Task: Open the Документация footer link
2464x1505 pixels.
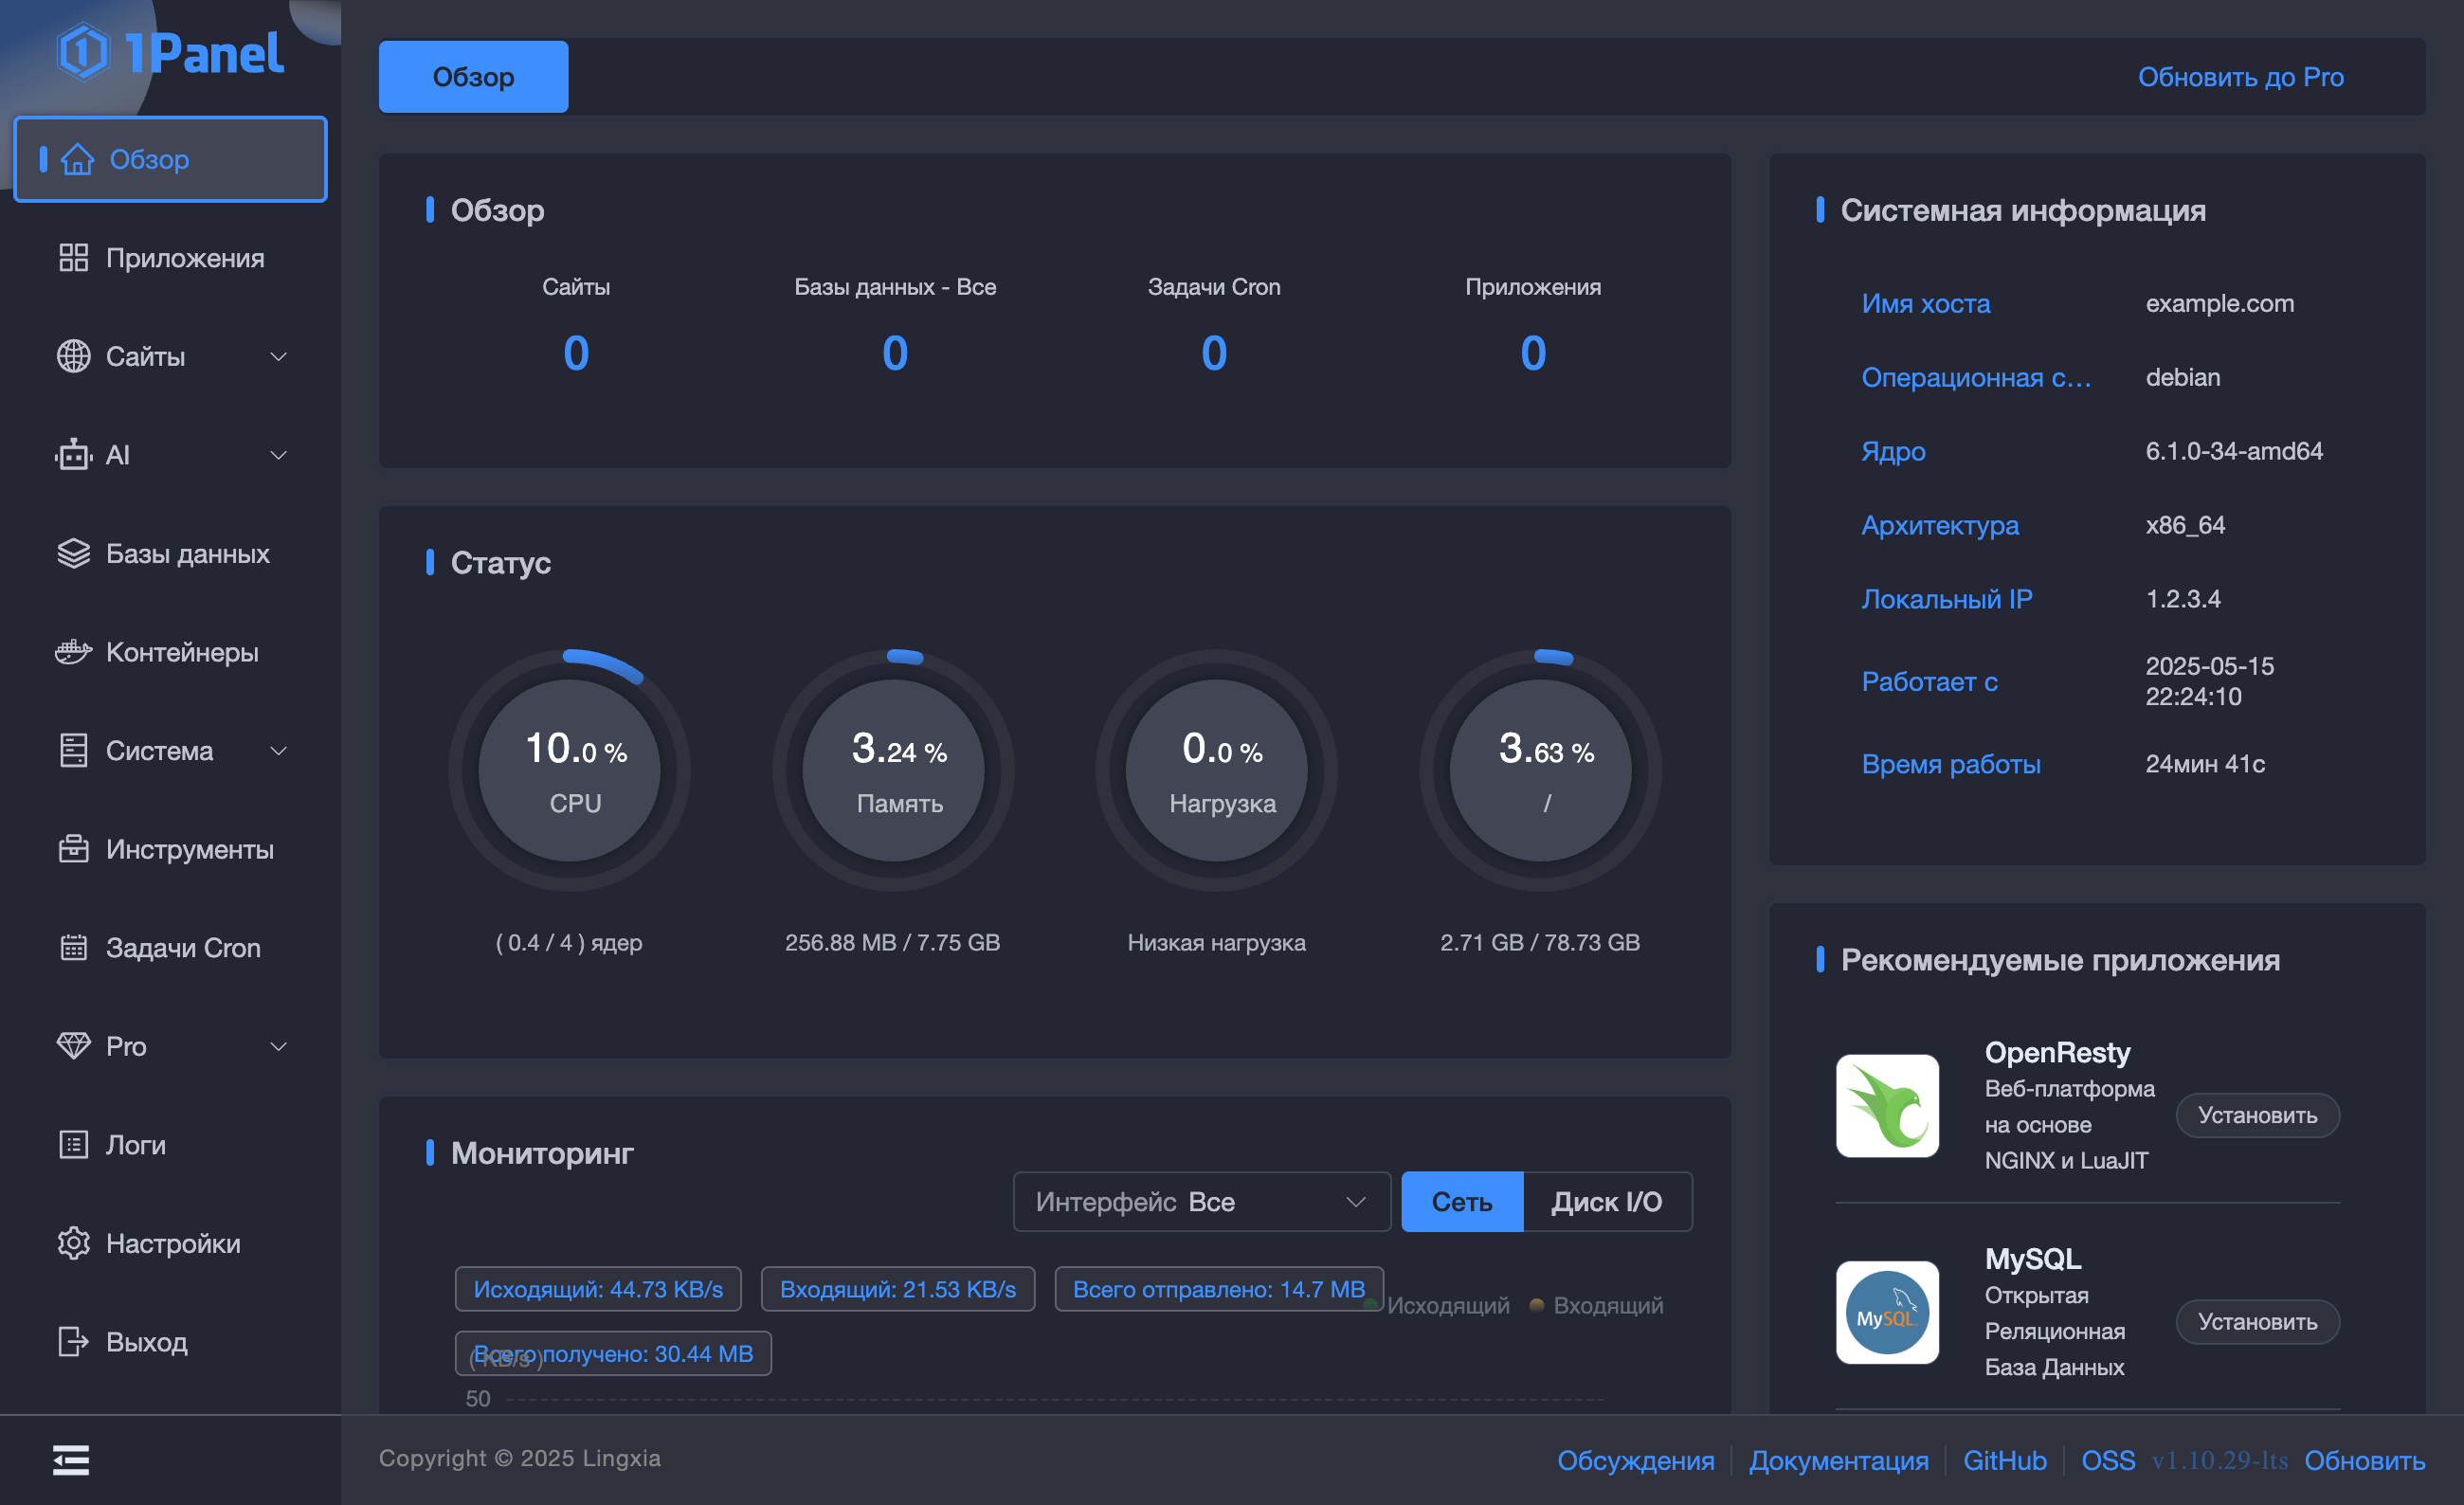Action: (x=1839, y=1460)
